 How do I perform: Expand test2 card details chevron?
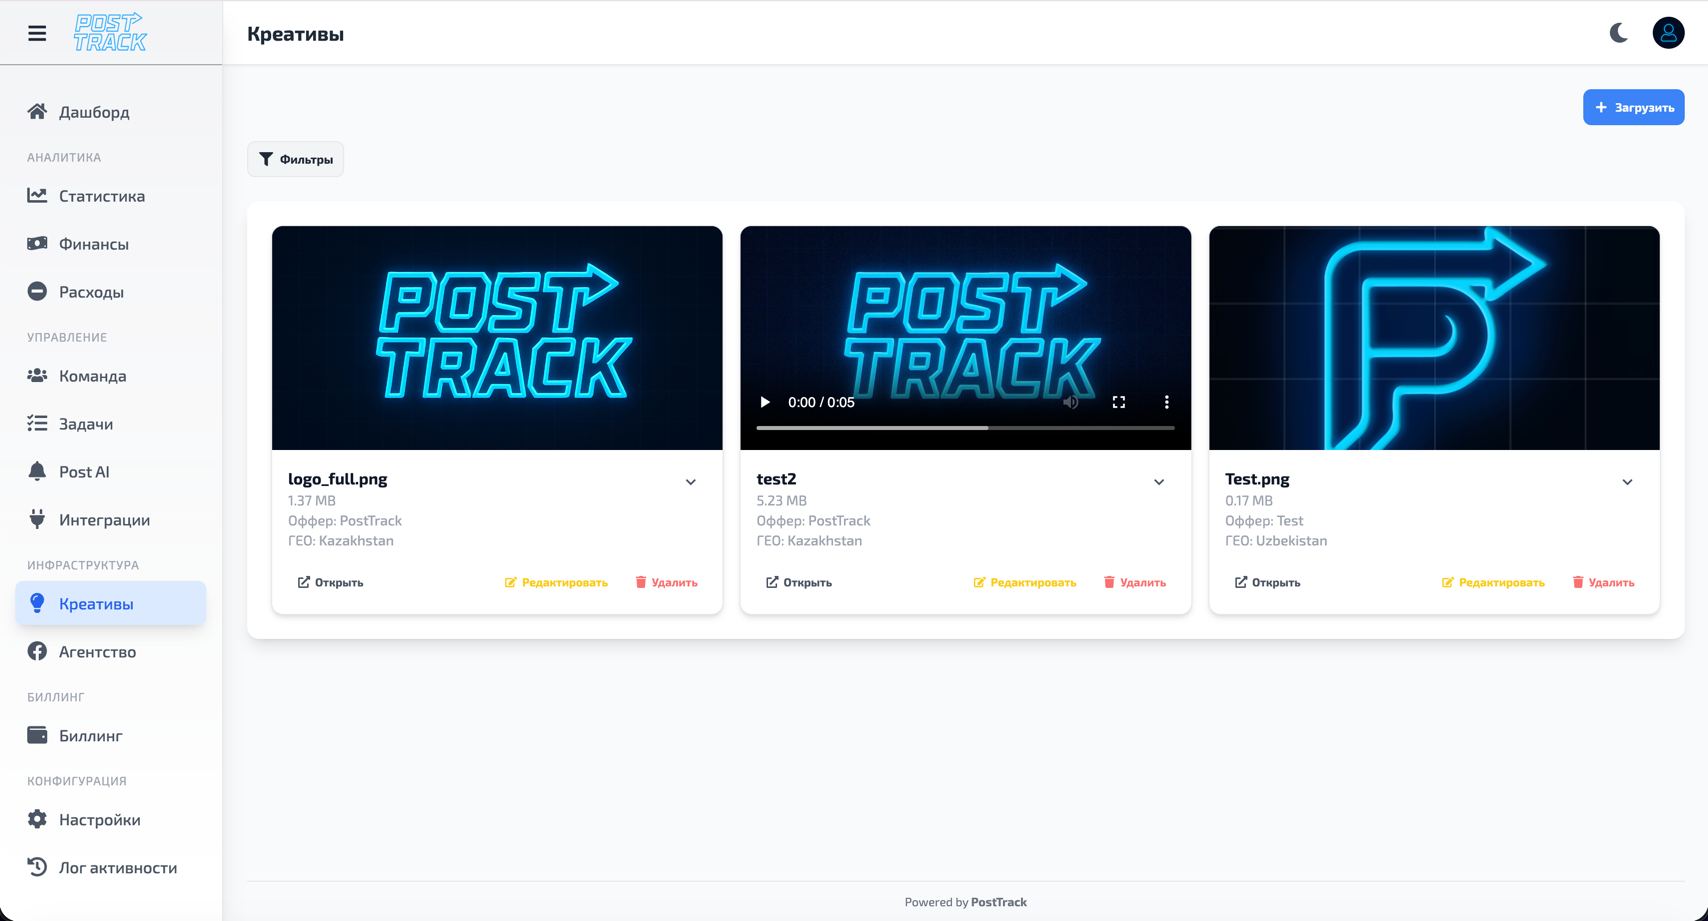1159,482
